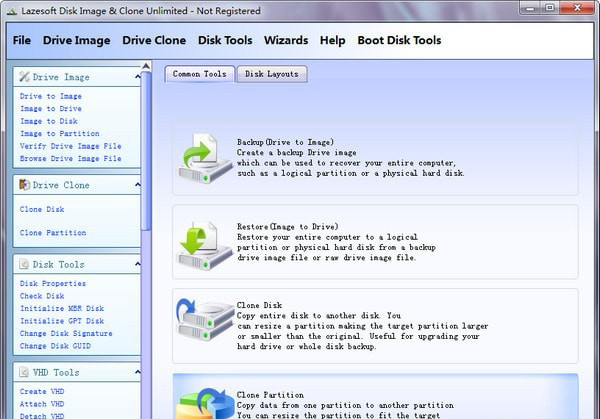This screenshot has height=419, width=600.
Task: Open the Drive Image menu
Action: (77, 40)
